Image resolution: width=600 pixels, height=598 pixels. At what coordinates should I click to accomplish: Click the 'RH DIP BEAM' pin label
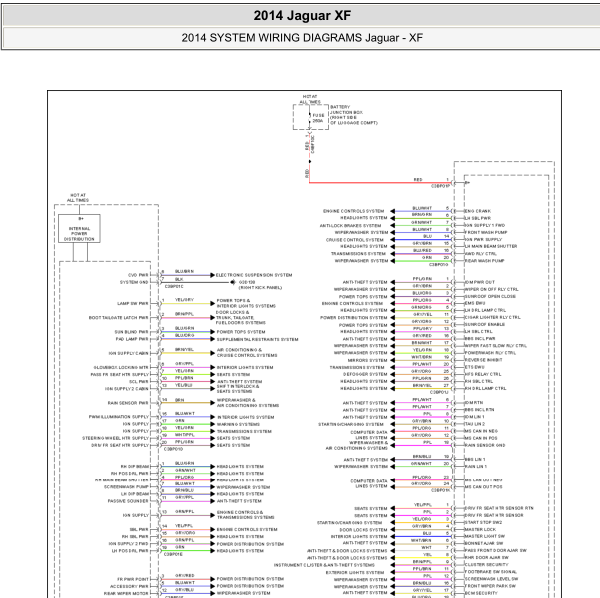click(x=135, y=467)
